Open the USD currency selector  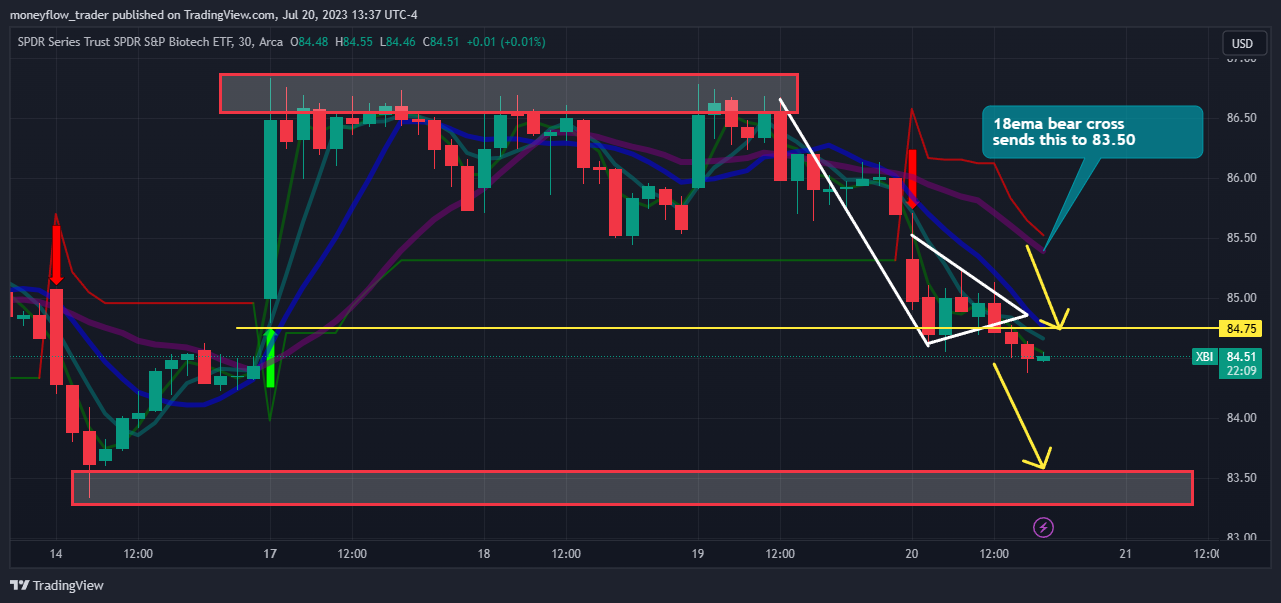pyautogui.click(x=1243, y=43)
